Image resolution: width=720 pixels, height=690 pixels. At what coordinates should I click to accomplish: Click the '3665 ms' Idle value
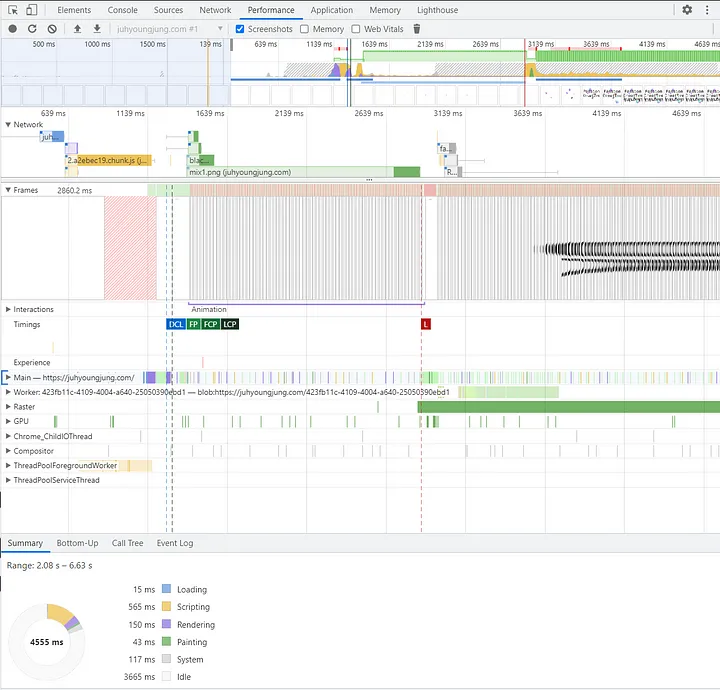[x=139, y=677]
